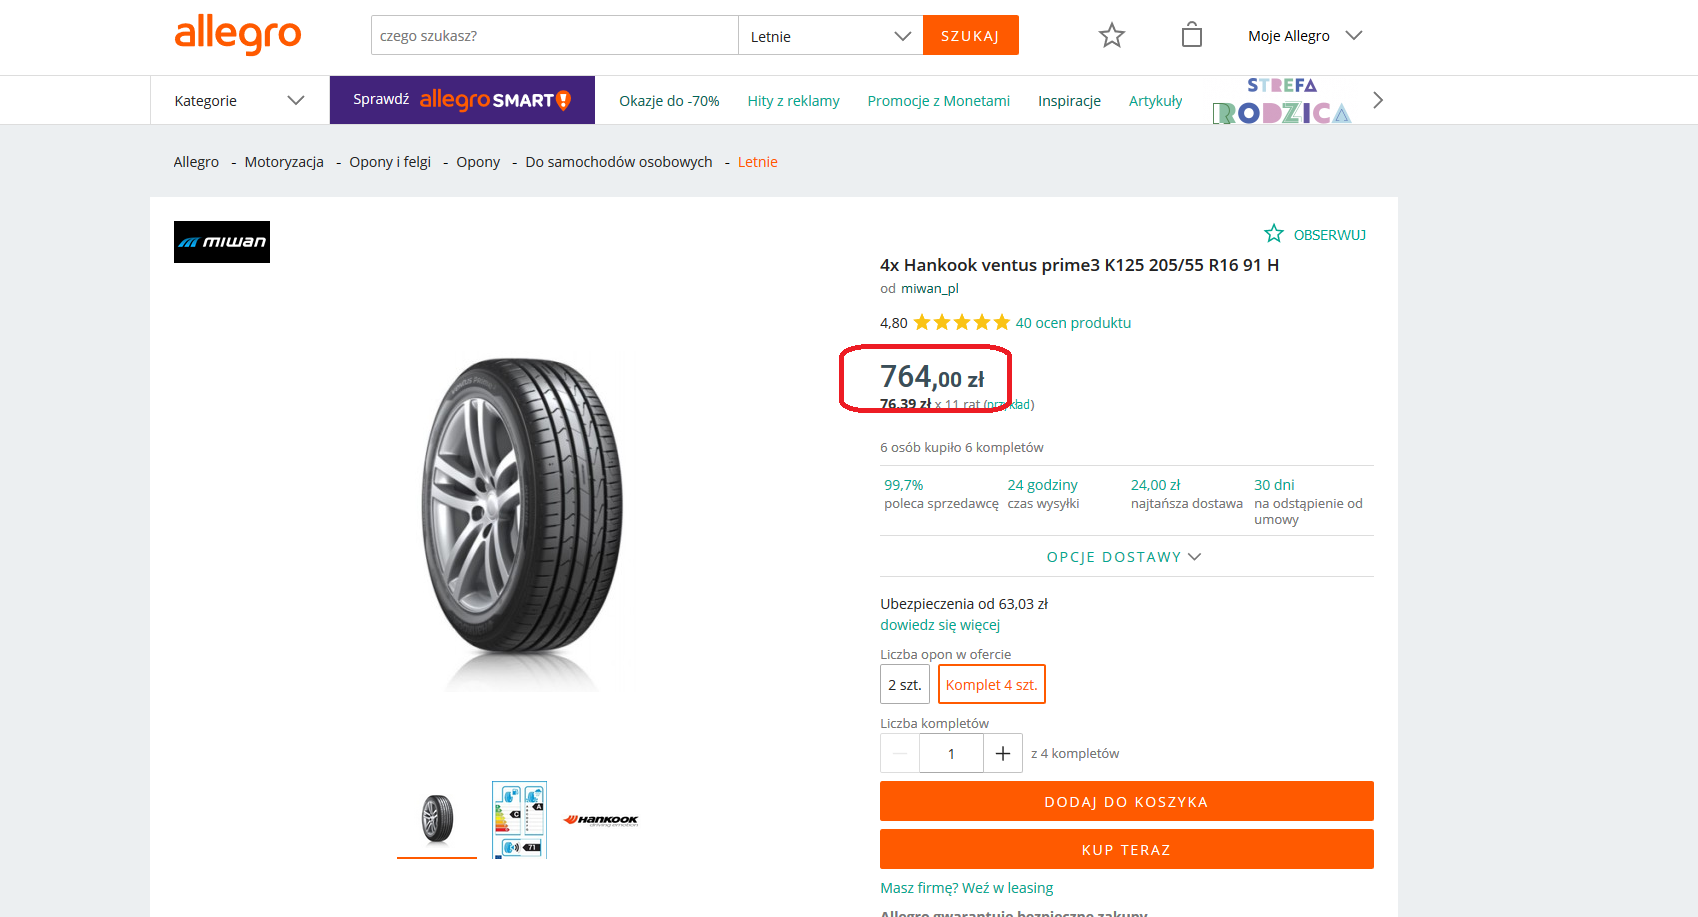
Task: Expand Opcje Dostawy section
Action: (x=1125, y=557)
